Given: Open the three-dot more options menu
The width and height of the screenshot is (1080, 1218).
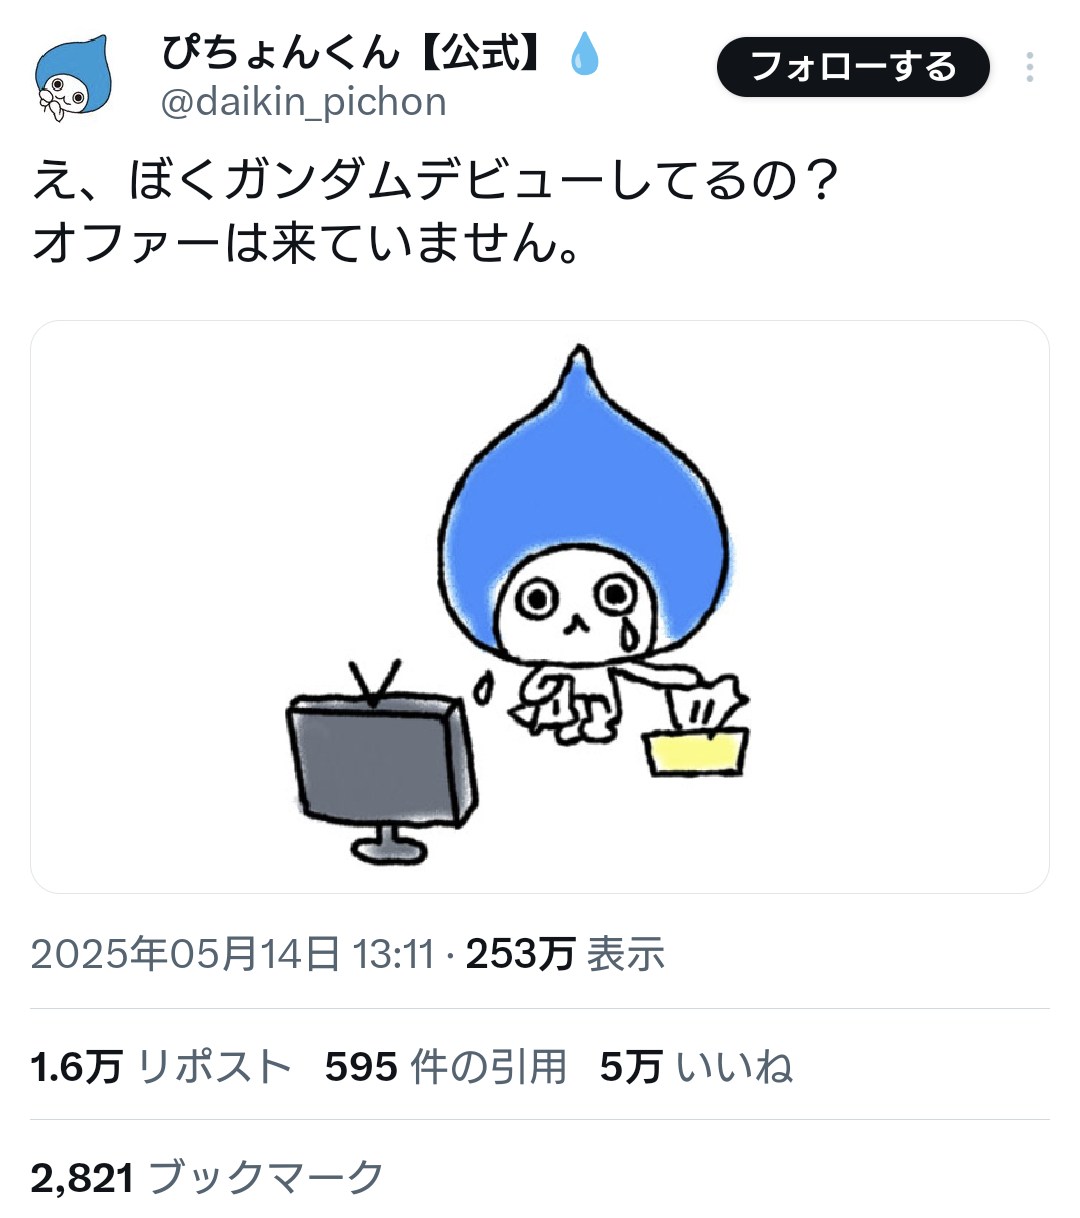Looking at the screenshot, I should point(1029,67).
